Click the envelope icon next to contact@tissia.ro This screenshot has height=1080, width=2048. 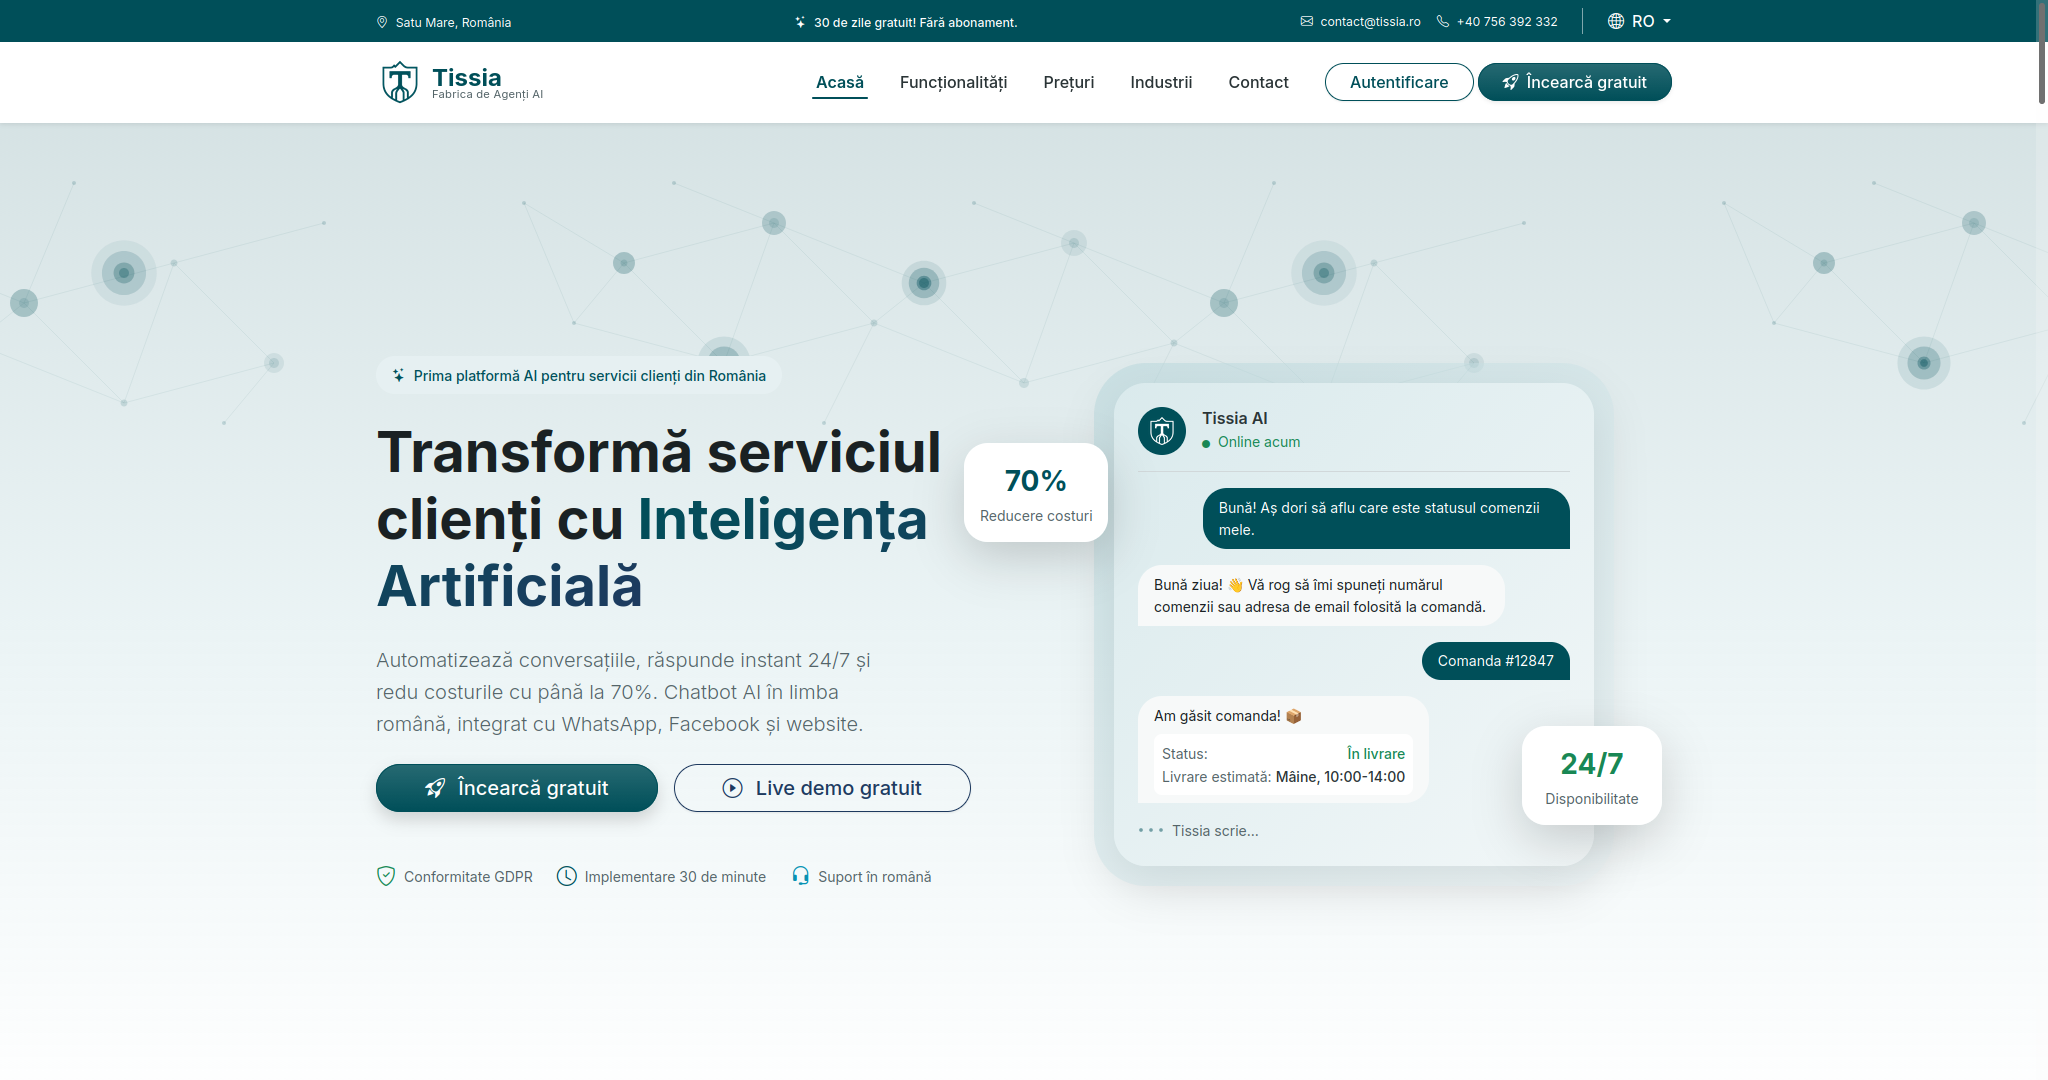1306,20
